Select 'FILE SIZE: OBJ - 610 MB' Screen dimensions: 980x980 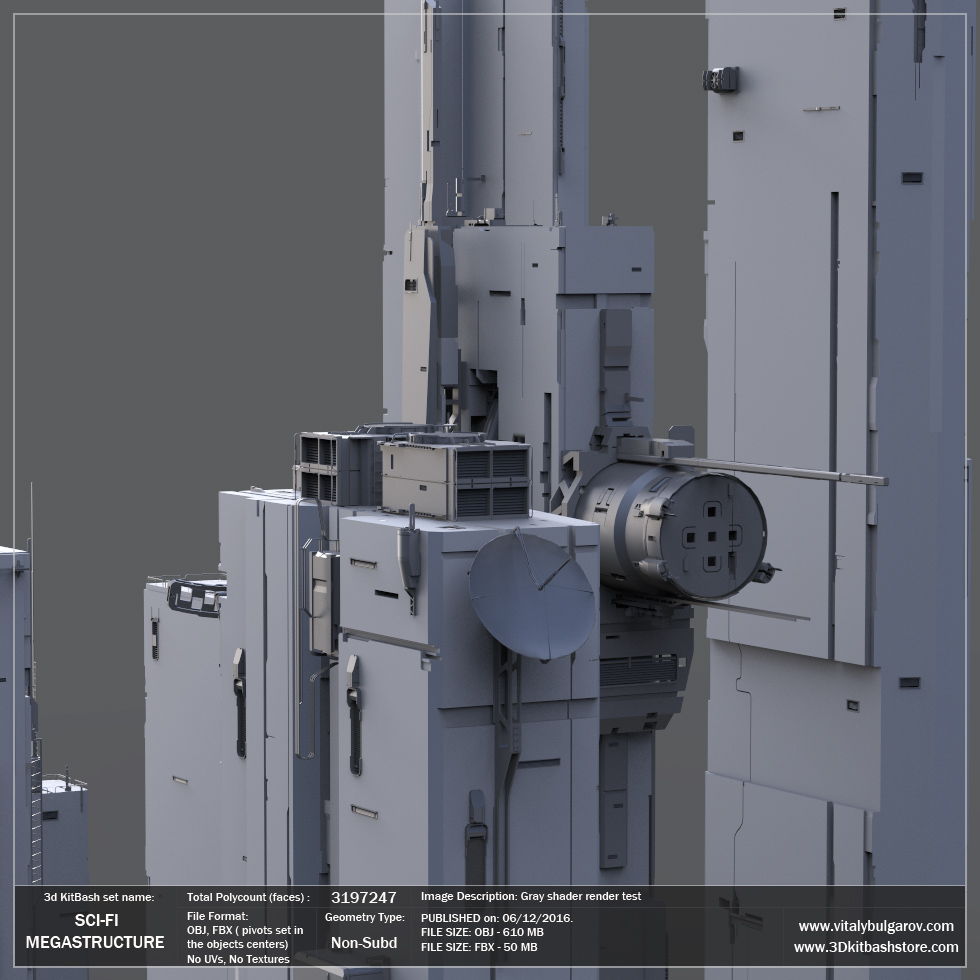(482, 932)
